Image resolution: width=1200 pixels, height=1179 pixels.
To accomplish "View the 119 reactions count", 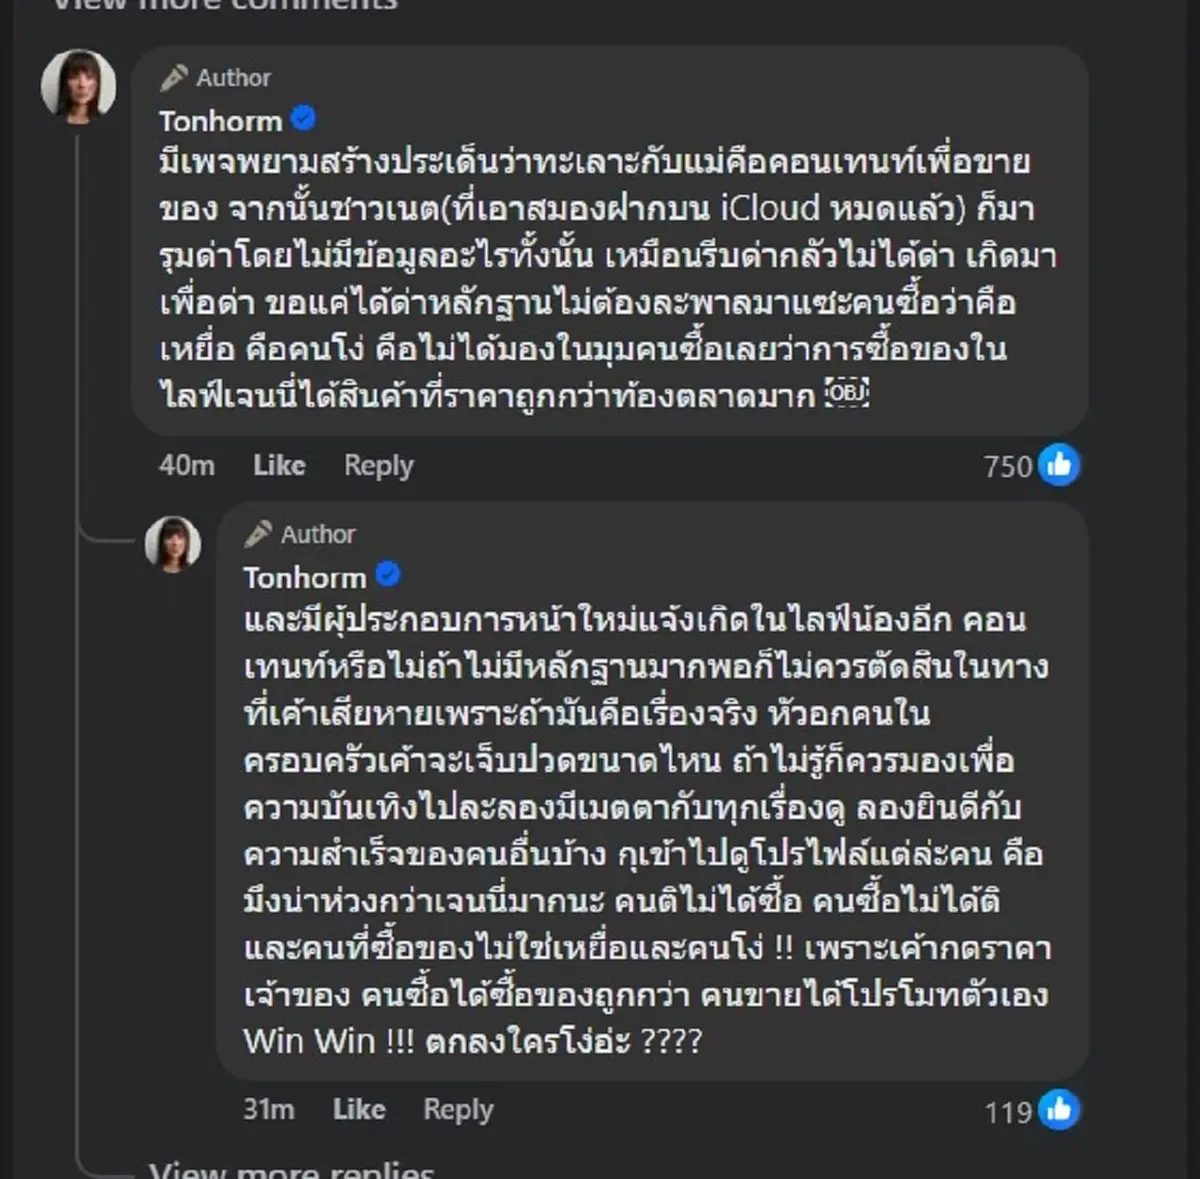I will tap(1007, 1111).
